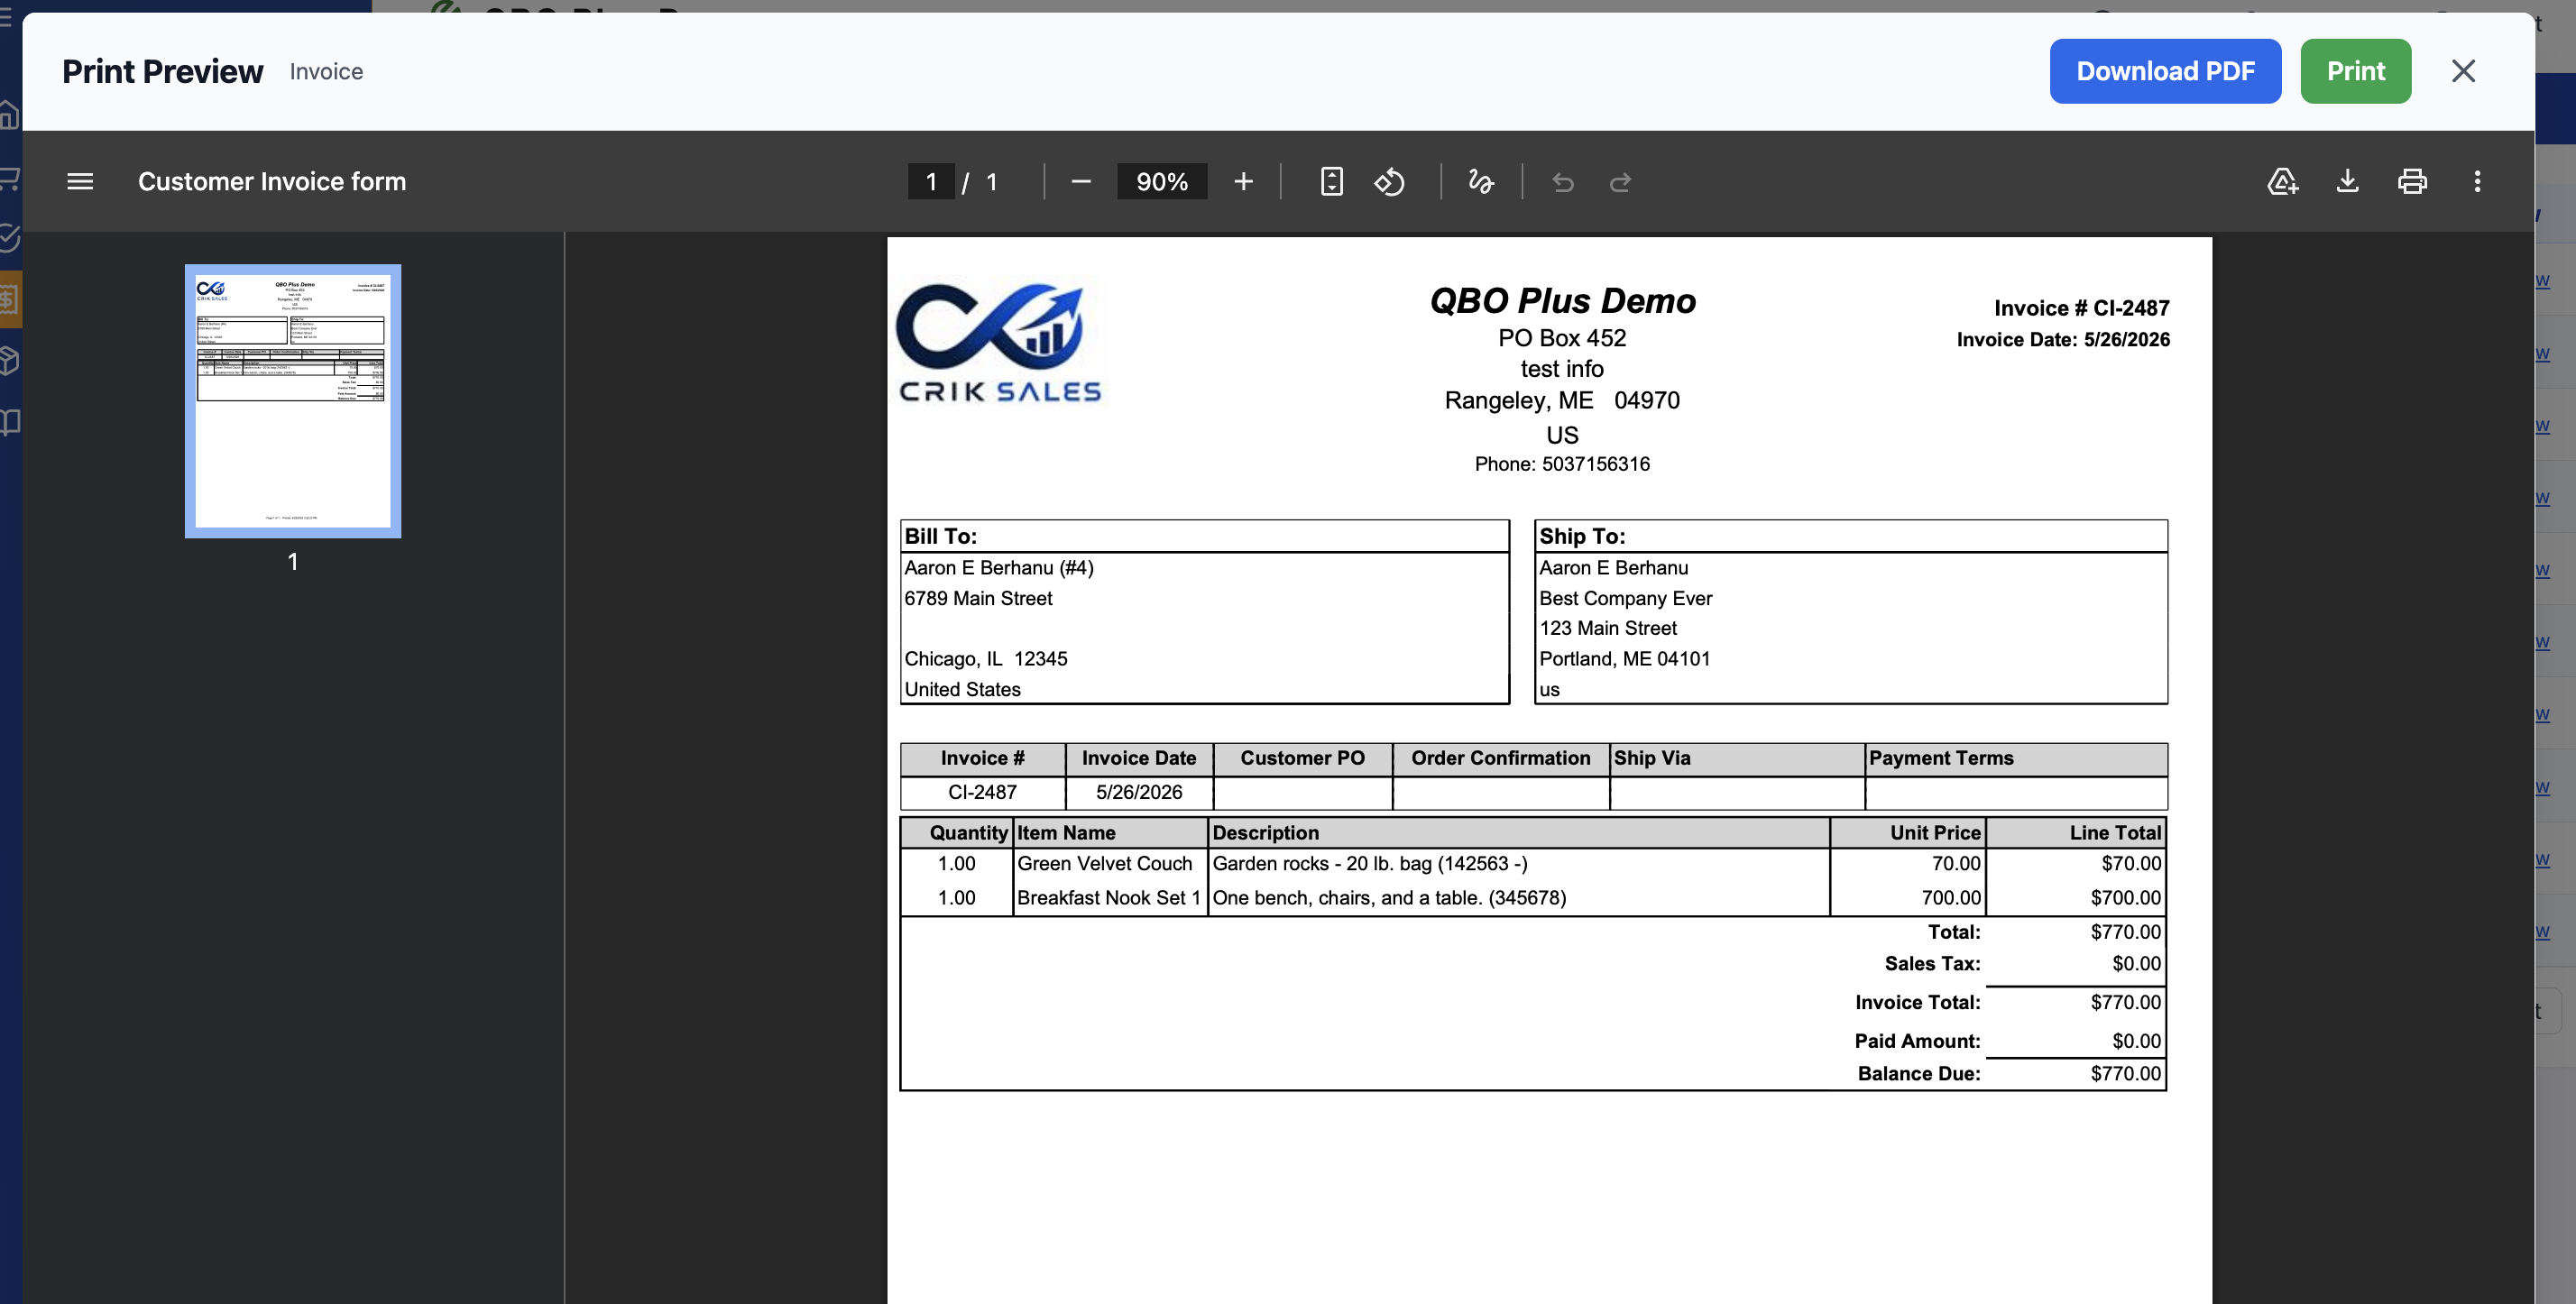
Task: Click the 'Balance Due:' label
Action: (x=1919, y=1074)
